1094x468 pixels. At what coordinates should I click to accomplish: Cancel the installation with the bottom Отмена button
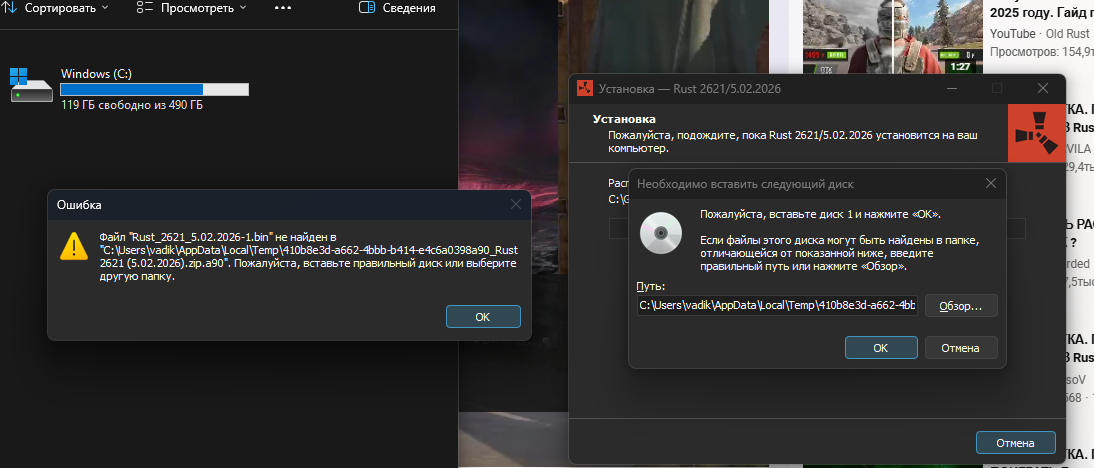click(1015, 442)
